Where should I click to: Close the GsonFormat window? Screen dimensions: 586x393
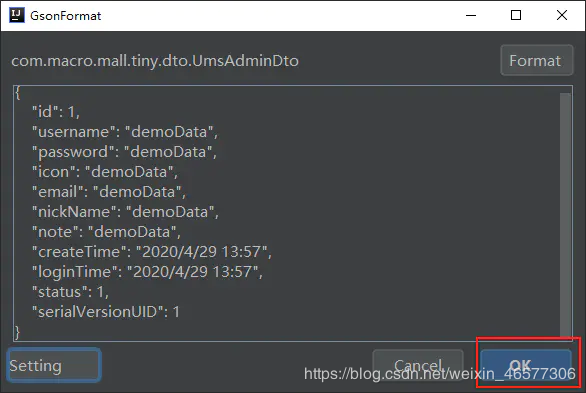[x=562, y=15]
